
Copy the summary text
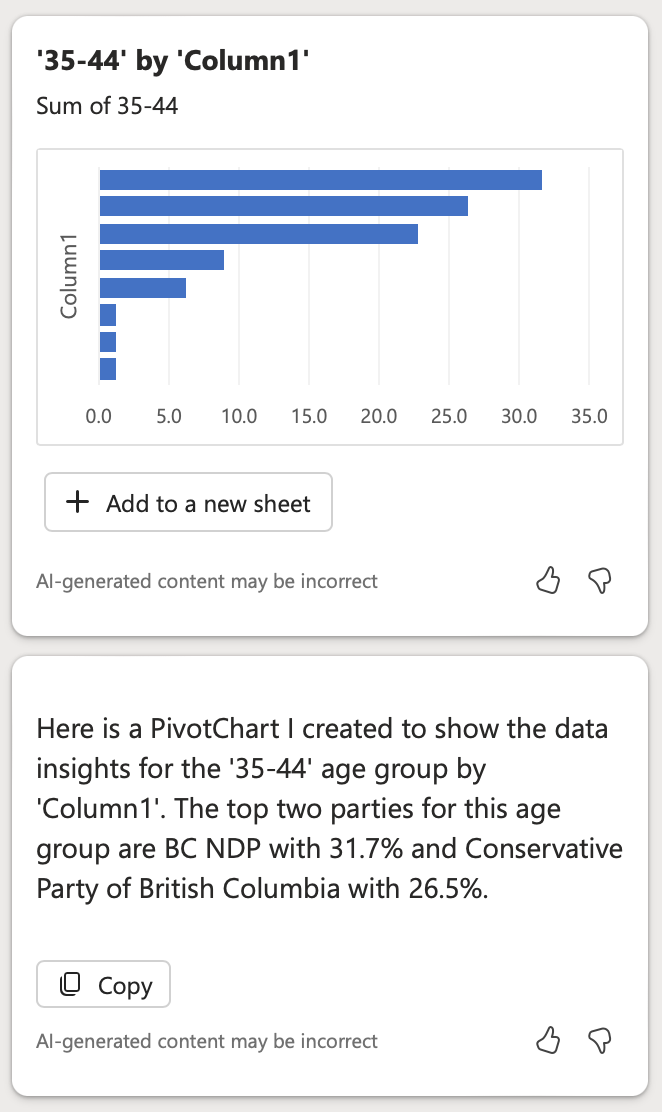(x=104, y=984)
